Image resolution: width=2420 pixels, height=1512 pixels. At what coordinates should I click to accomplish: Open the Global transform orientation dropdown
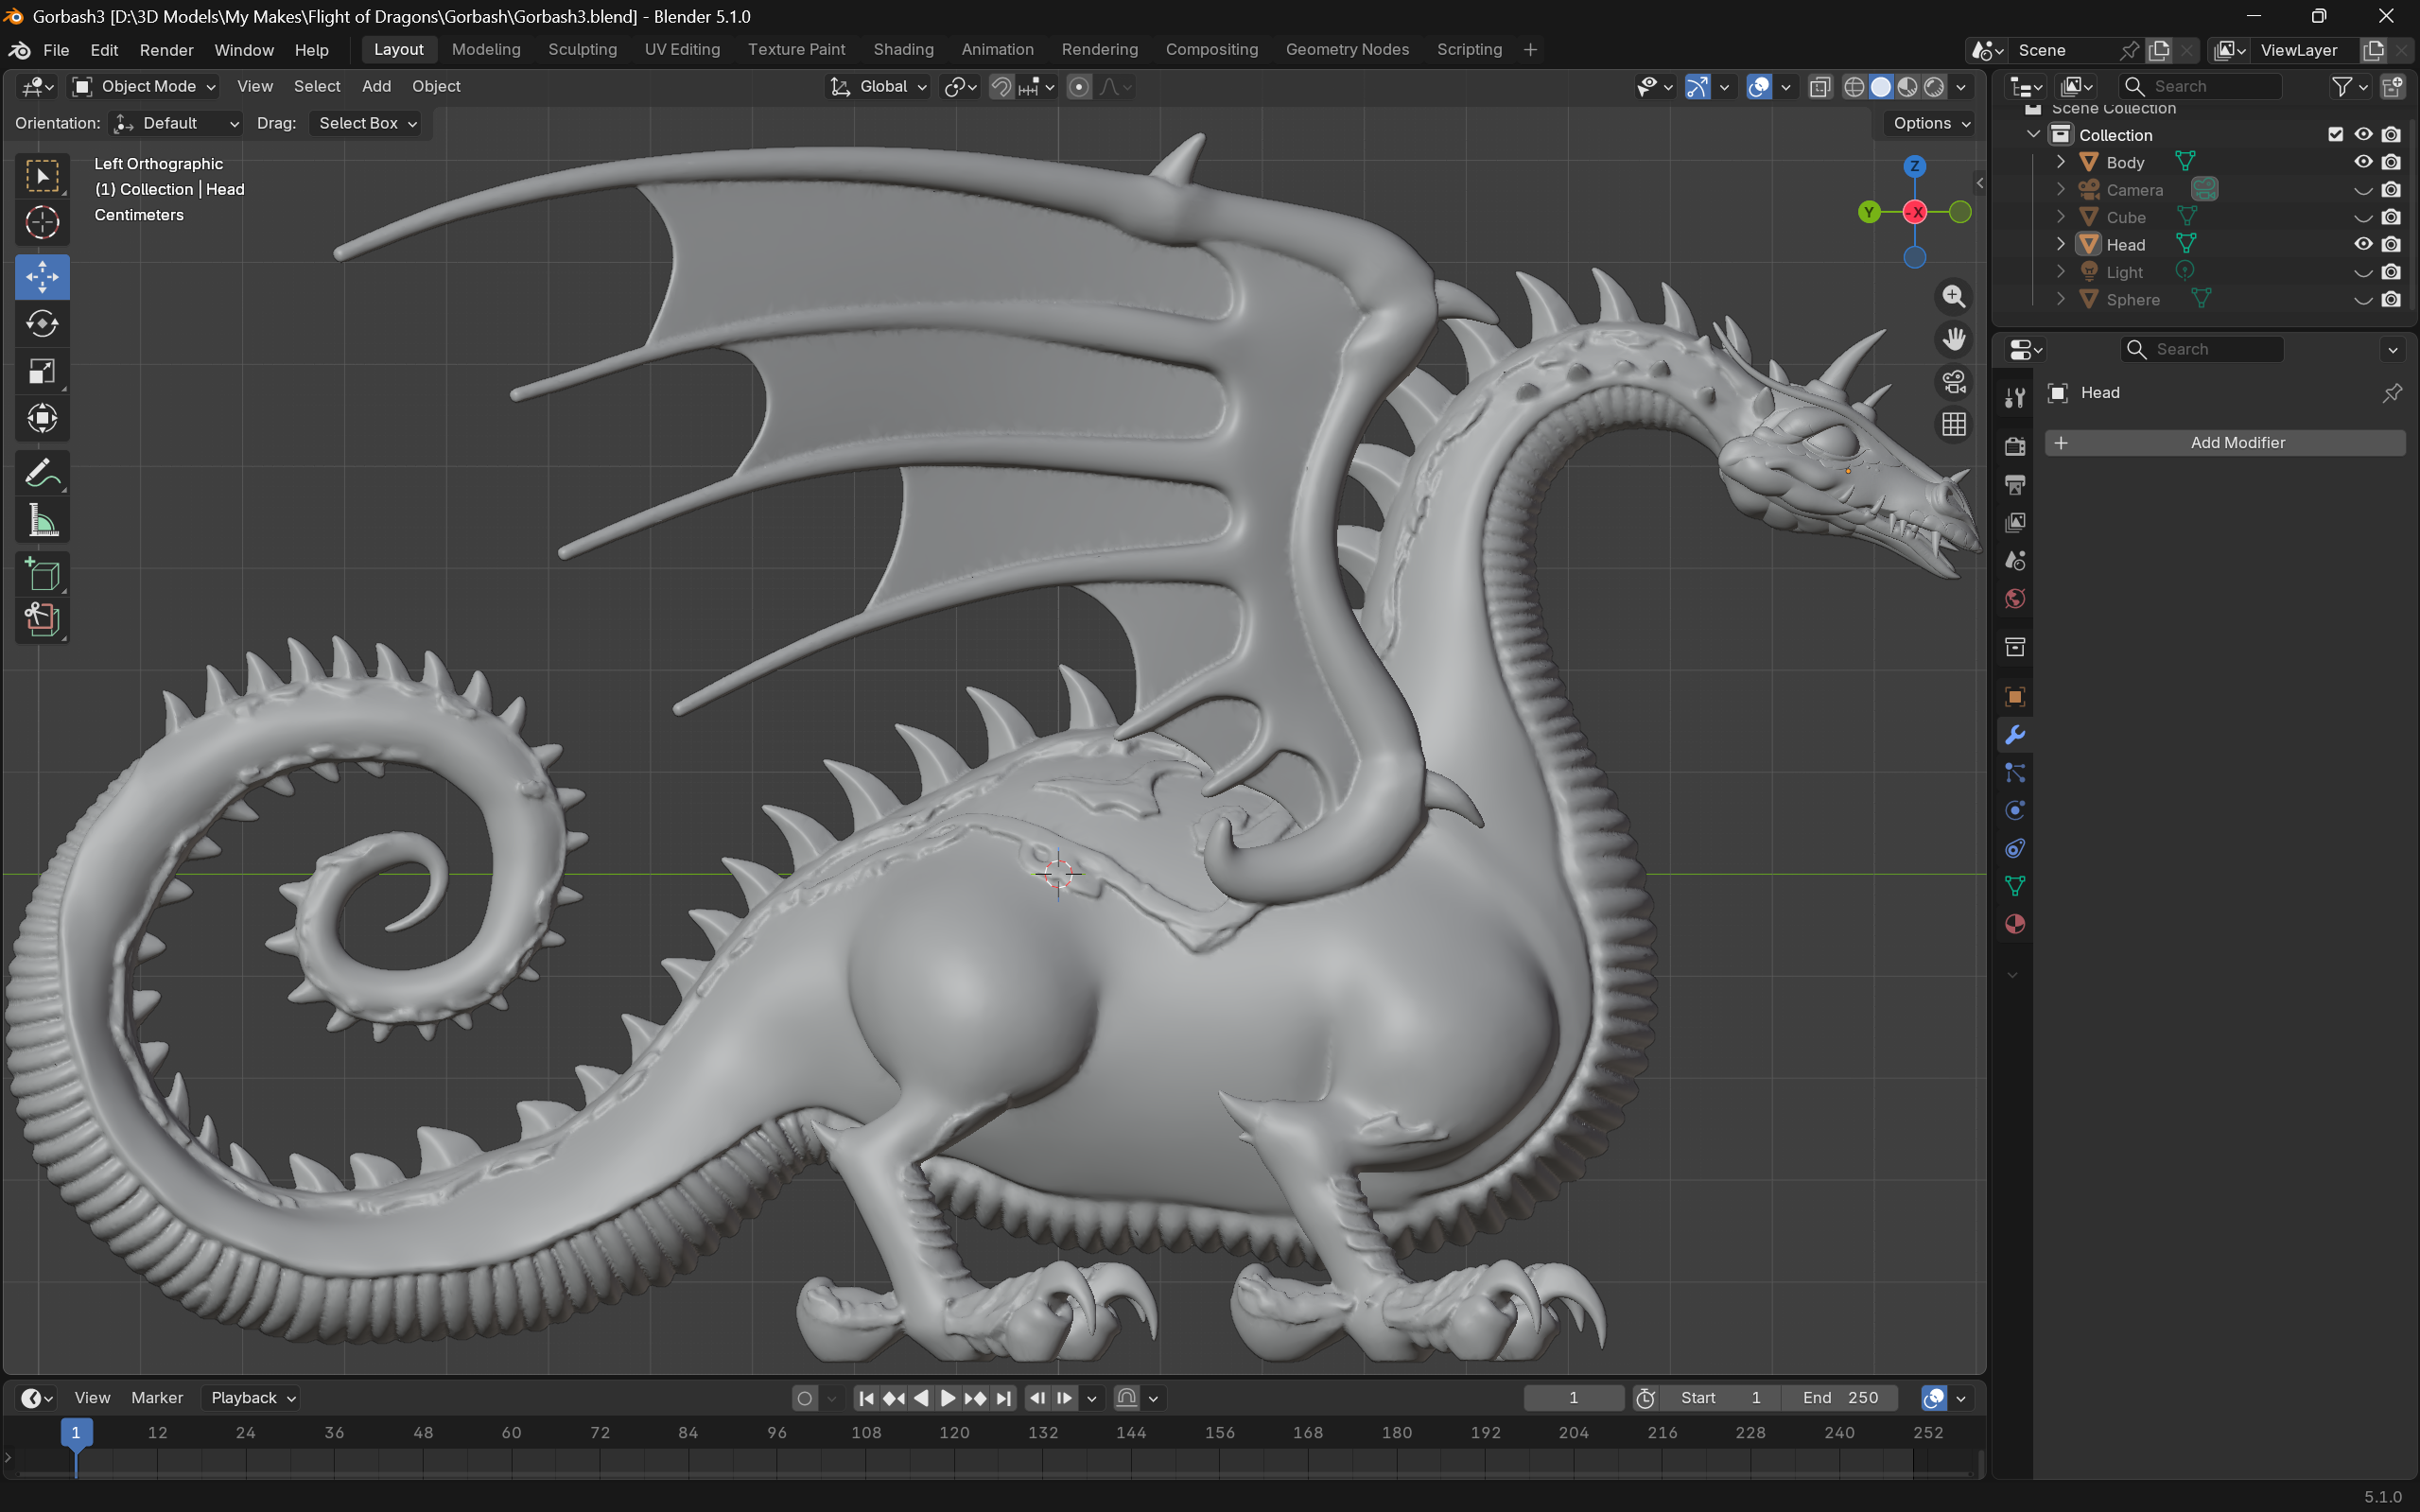(x=879, y=87)
